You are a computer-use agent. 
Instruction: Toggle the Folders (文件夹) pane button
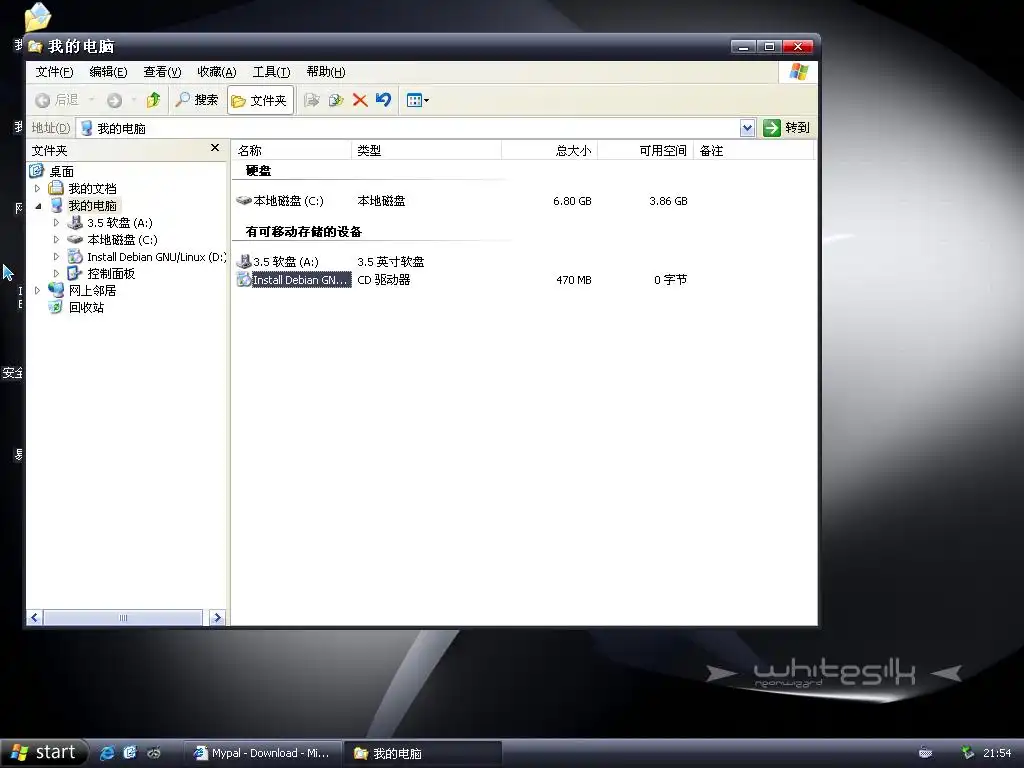coord(260,101)
